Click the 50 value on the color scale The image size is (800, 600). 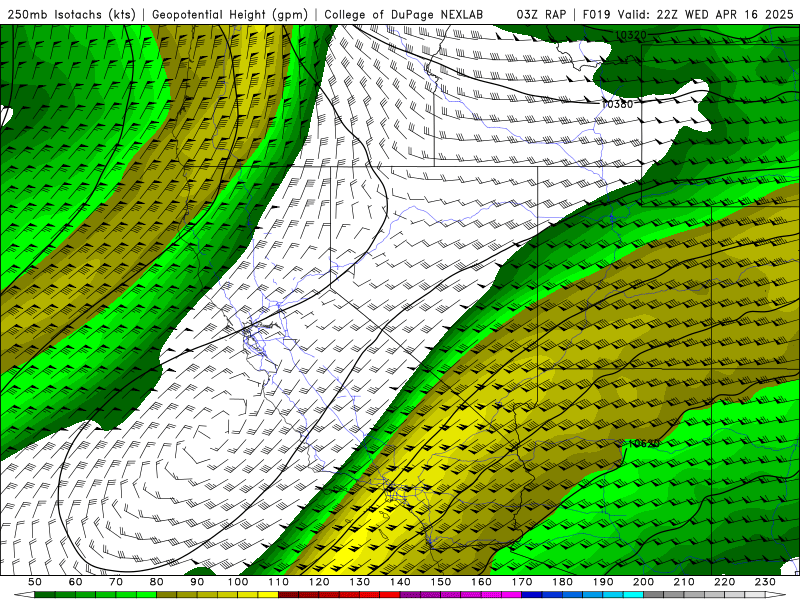coord(35,582)
